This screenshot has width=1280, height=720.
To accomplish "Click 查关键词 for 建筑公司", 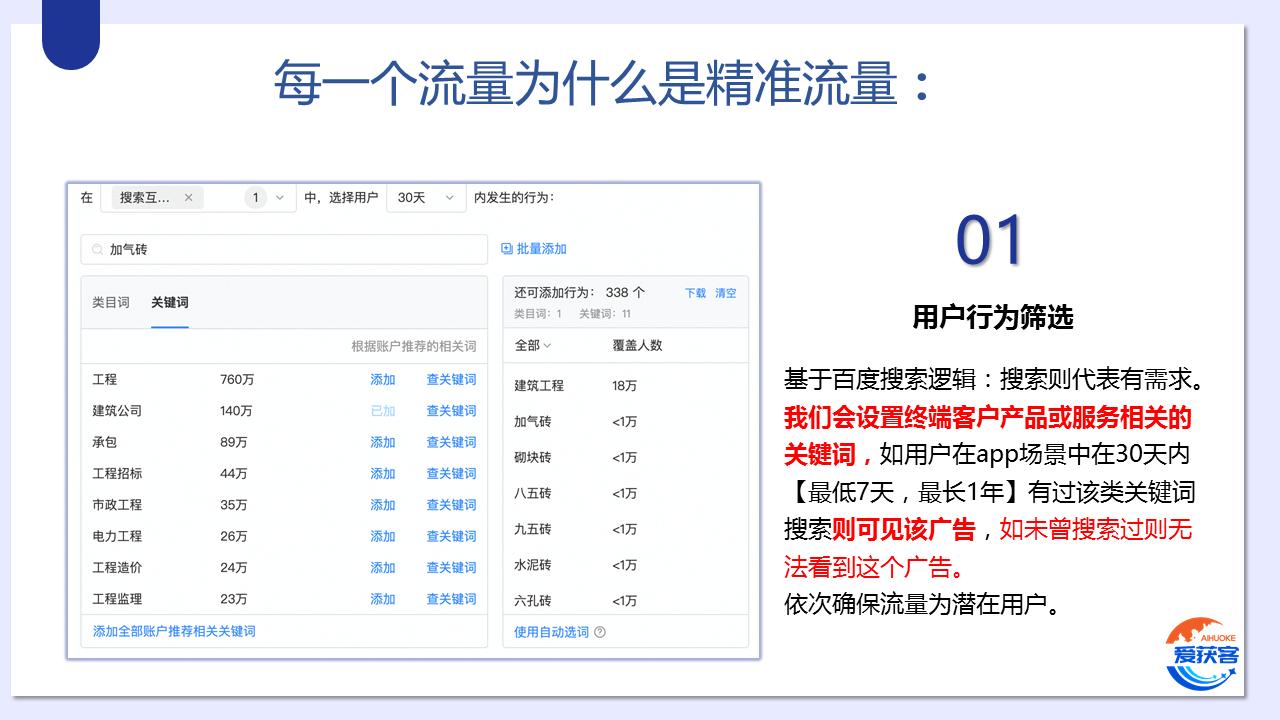I will tap(451, 410).
